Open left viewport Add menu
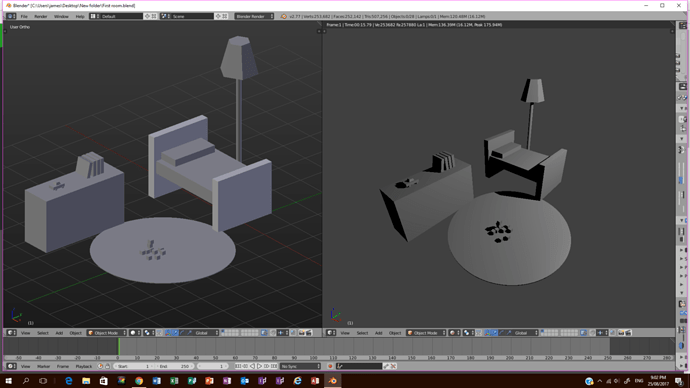Image resolution: width=690 pixels, height=388 pixels. point(59,333)
